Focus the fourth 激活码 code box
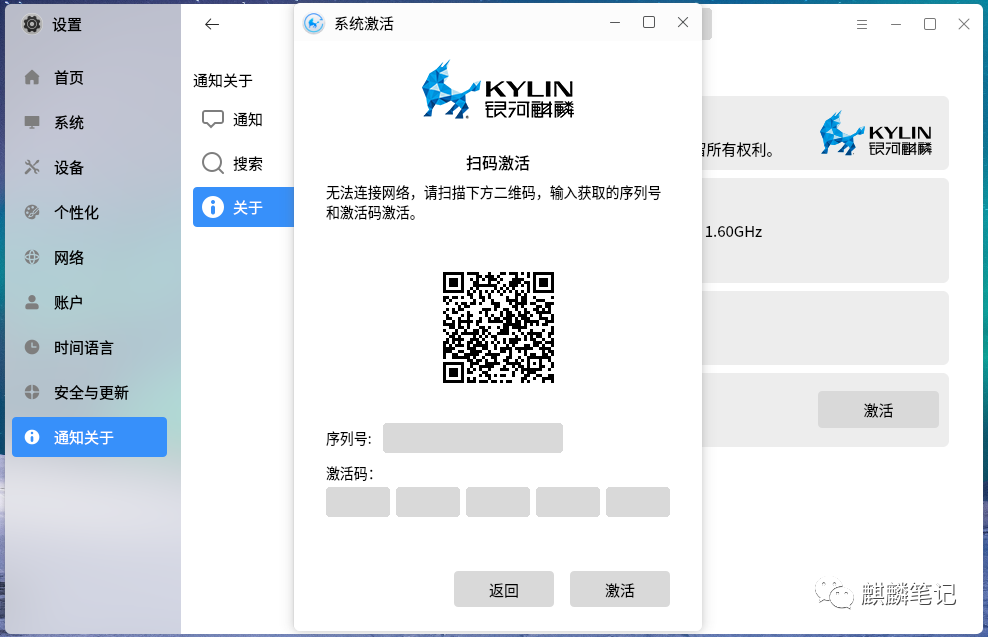The image size is (988, 637). click(568, 502)
